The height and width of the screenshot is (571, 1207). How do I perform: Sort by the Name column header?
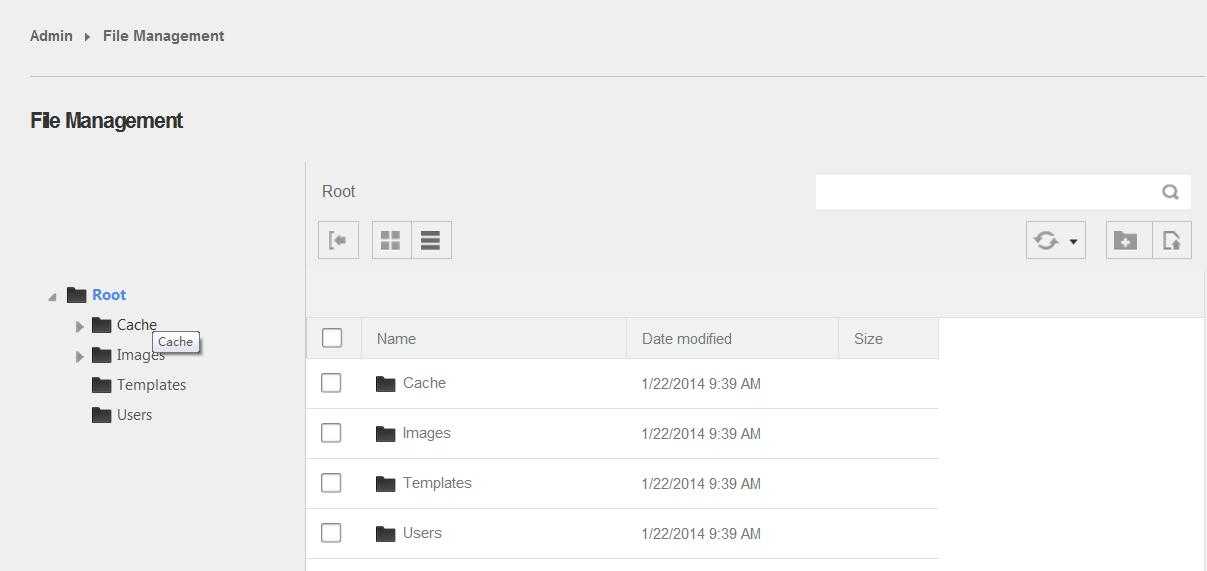click(396, 339)
